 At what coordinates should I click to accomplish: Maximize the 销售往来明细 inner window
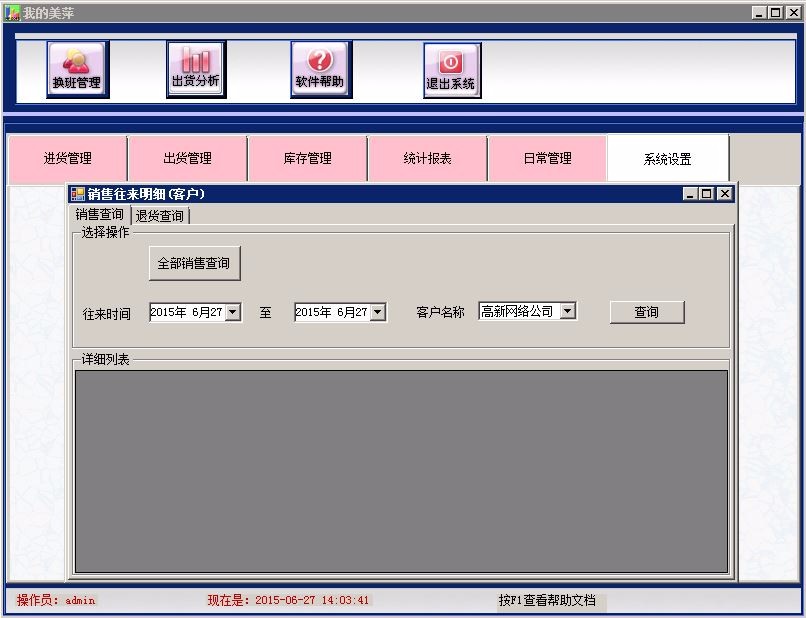(x=707, y=194)
